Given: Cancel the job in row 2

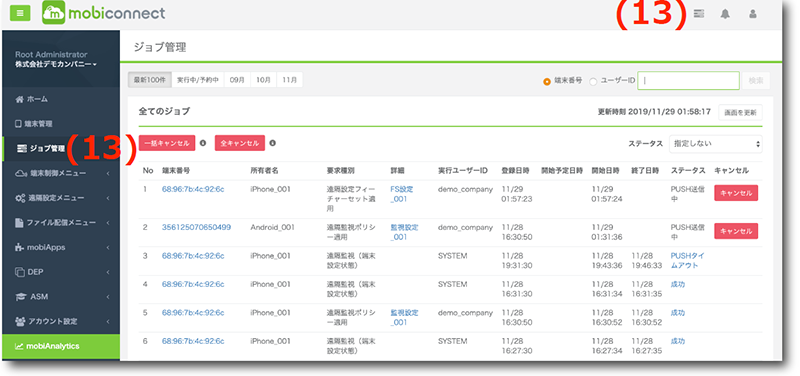Looking at the screenshot, I should [x=736, y=231].
